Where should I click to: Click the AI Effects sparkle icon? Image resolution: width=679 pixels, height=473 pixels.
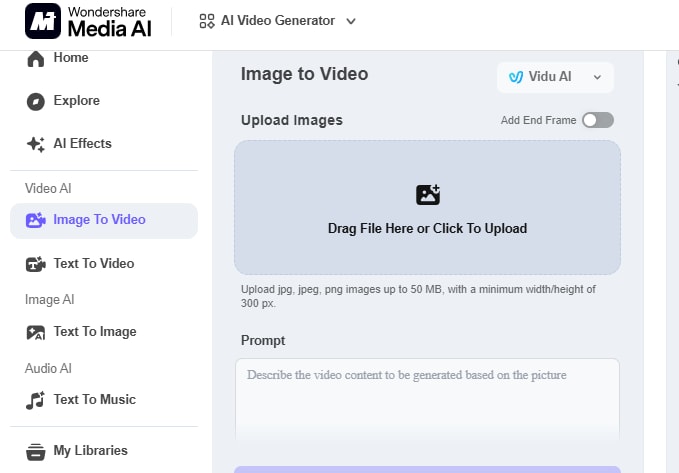click(36, 144)
